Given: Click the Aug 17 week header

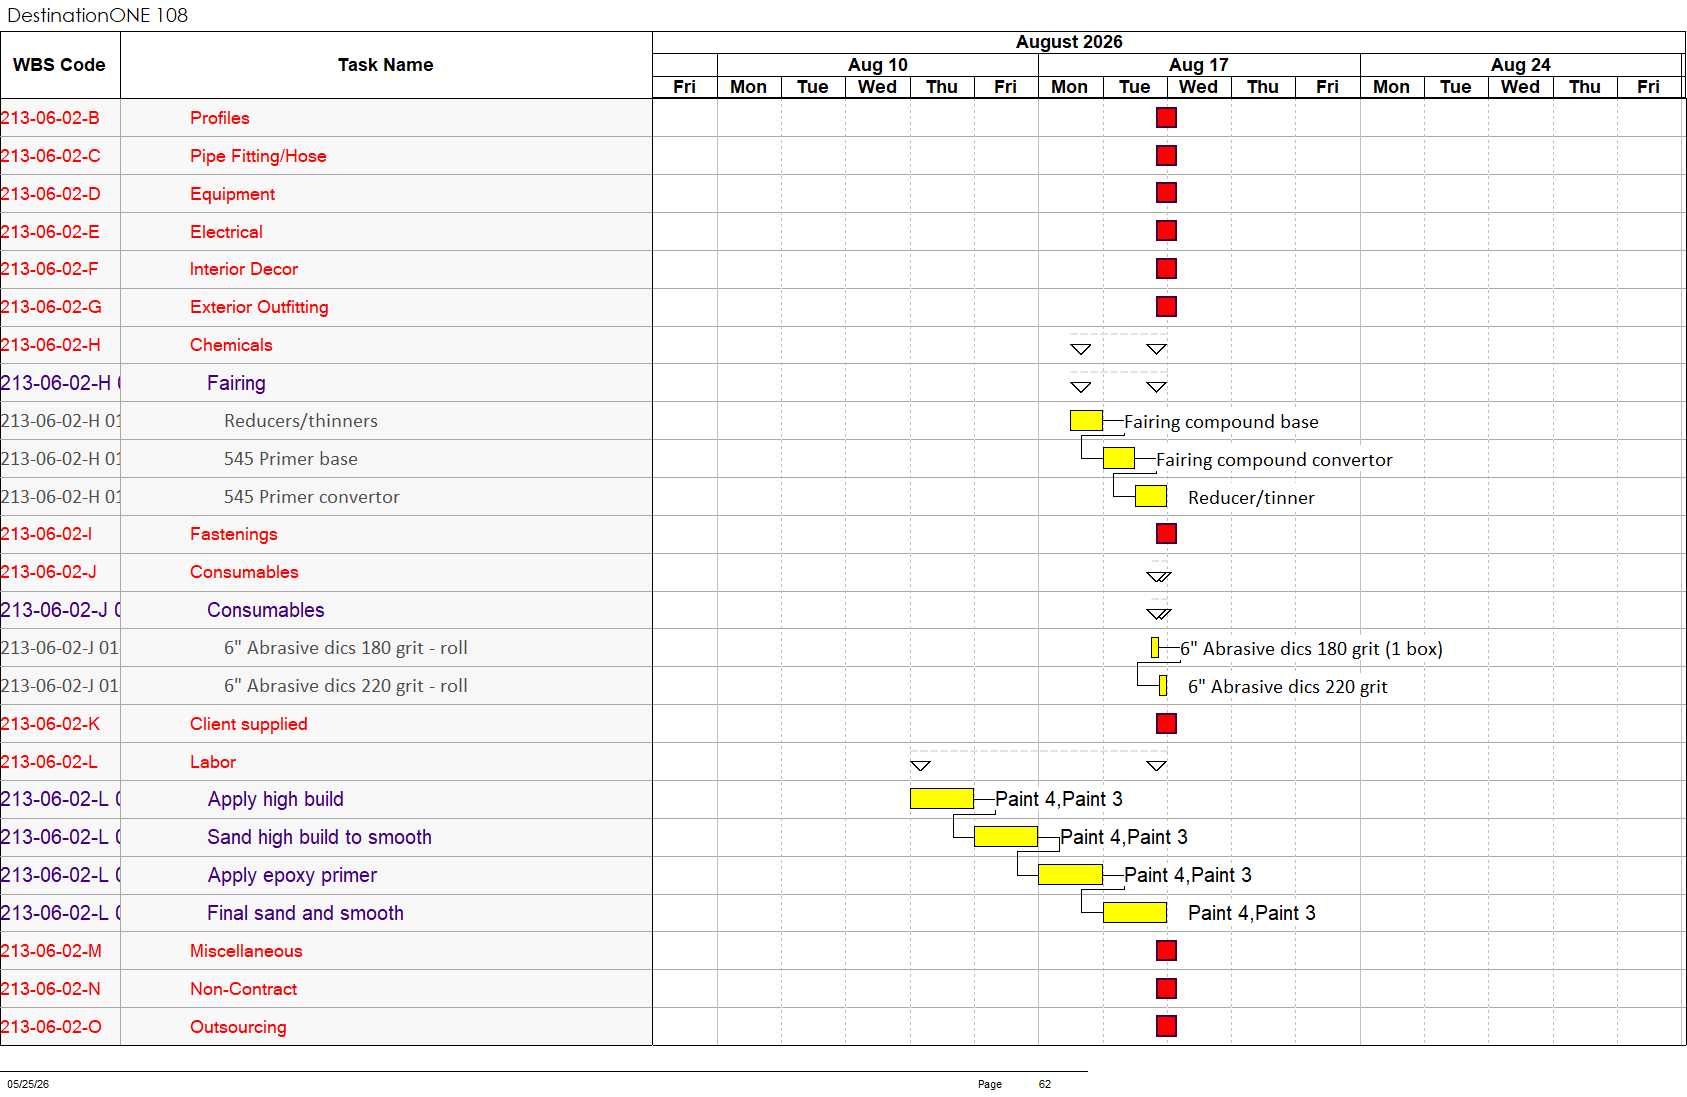Looking at the screenshot, I should [x=1199, y=65].
